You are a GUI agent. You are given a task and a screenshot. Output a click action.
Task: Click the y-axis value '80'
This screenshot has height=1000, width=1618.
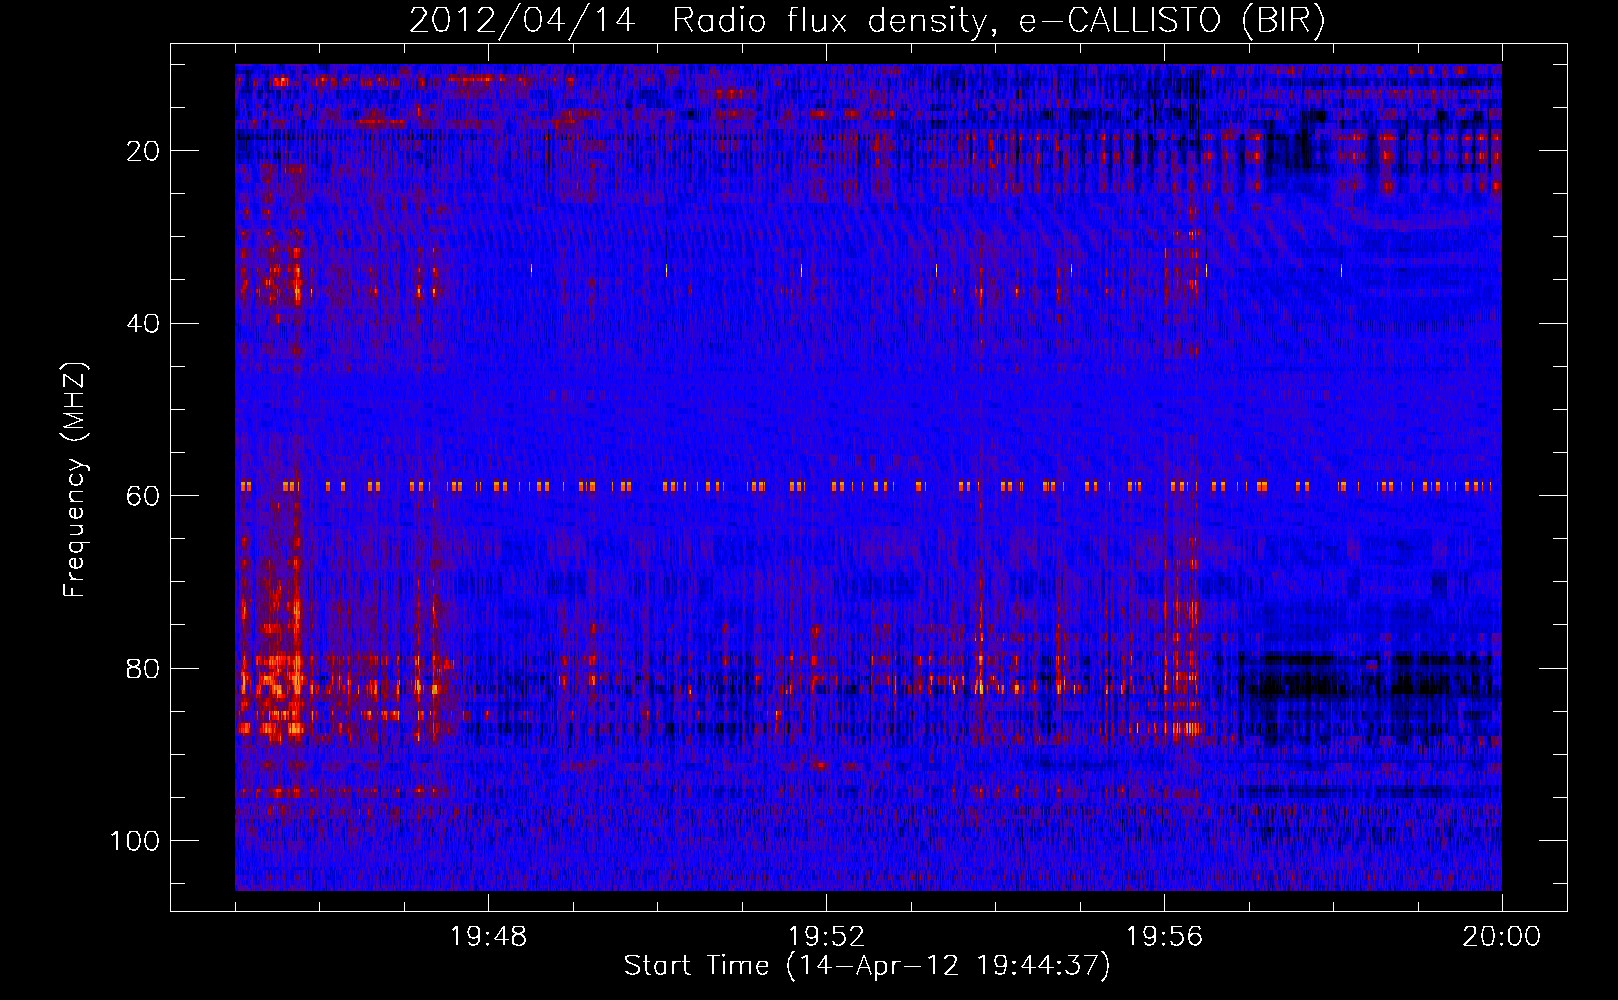click(143, 669)
